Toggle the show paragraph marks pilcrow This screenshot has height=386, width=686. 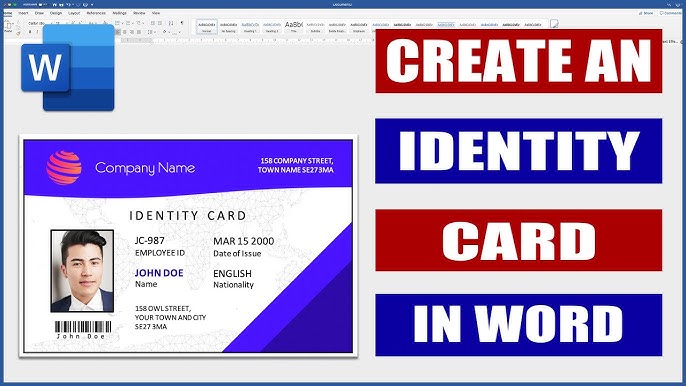[x=182, y=23]
